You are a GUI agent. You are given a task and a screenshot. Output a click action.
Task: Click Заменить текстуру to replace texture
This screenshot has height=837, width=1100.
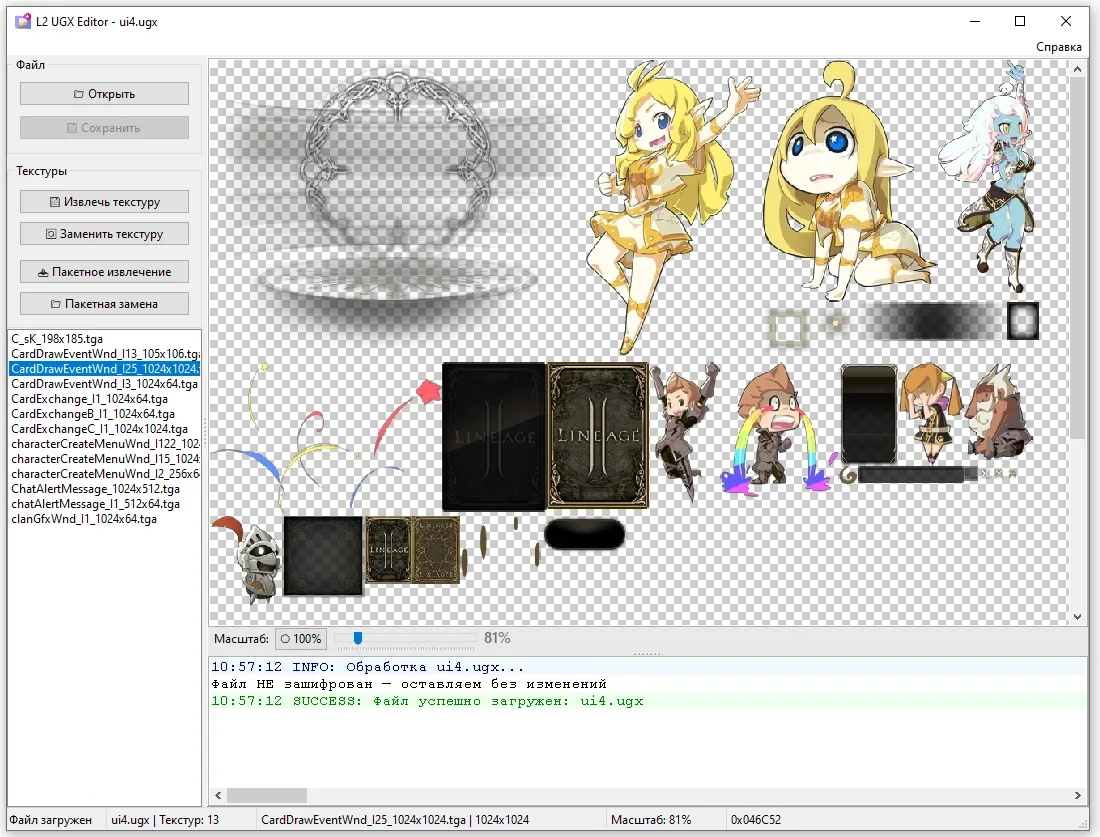(x=104, y=234)
